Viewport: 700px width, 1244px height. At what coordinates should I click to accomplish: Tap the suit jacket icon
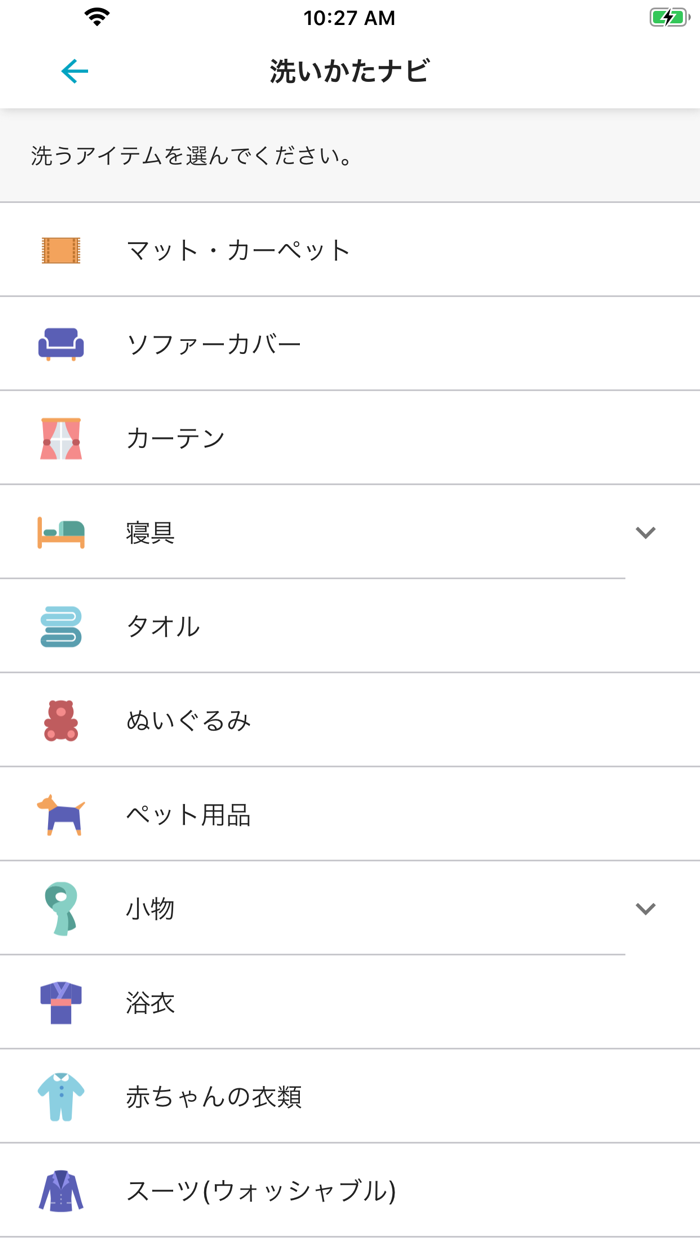tap(61, 1191)
